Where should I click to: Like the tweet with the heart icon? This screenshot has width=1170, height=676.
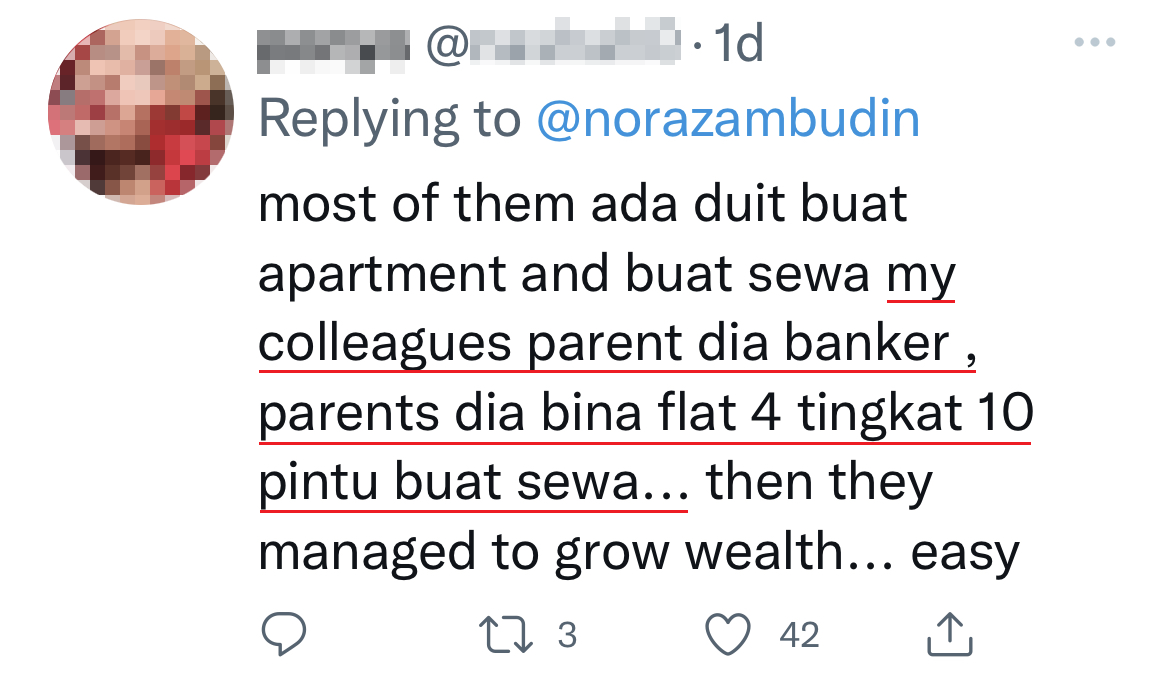click(x=728, y=634)
